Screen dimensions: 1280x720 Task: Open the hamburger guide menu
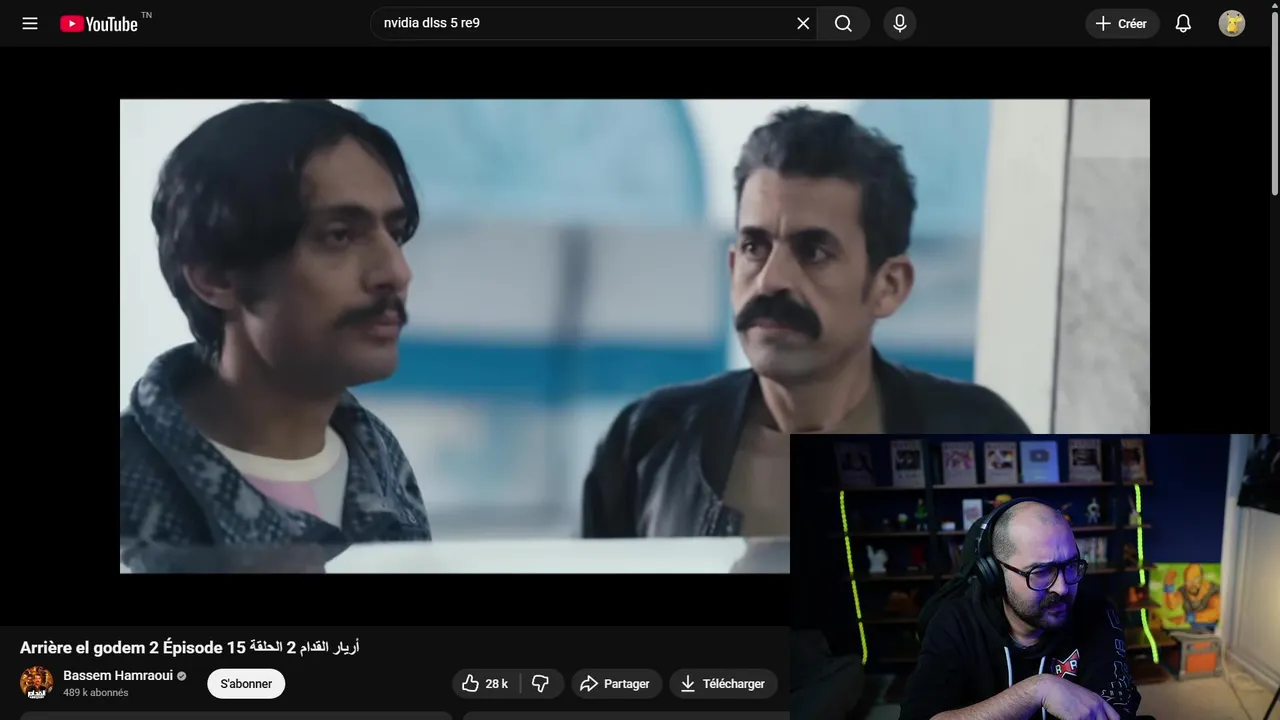pos(30,23)
